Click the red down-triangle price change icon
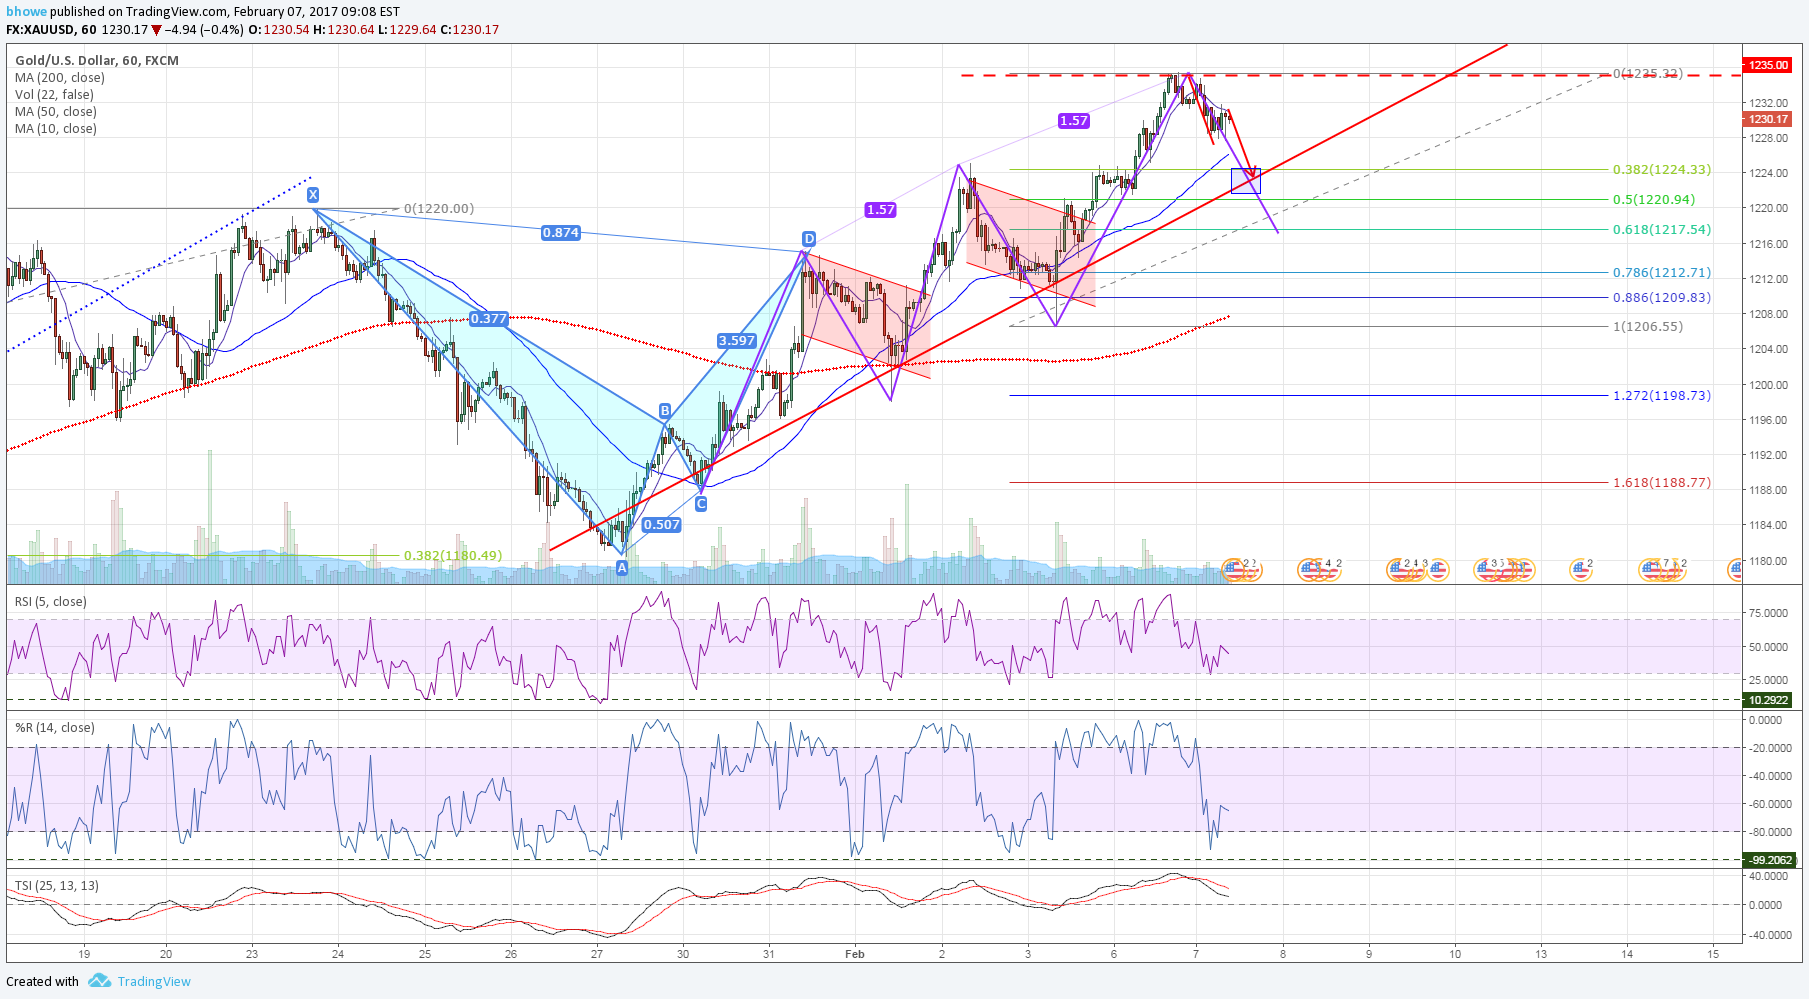Viewport: 1809px width, 999px height. click(156, 30)
